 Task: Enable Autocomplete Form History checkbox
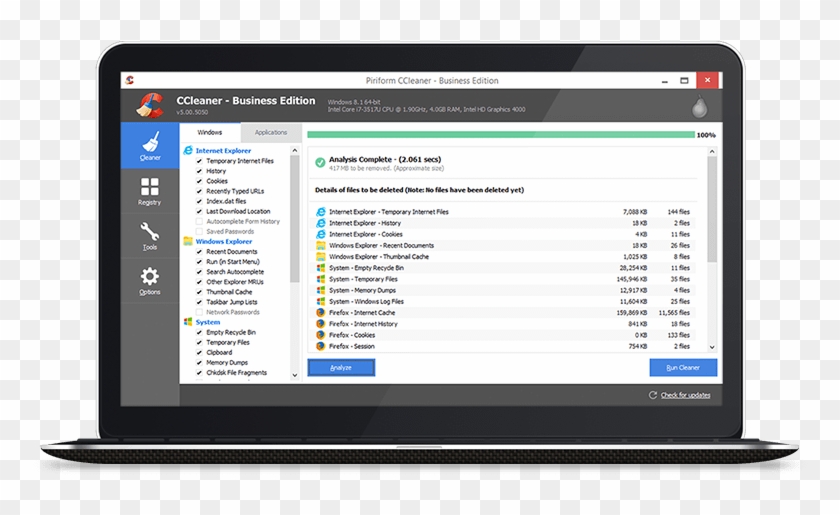(199, 221)
